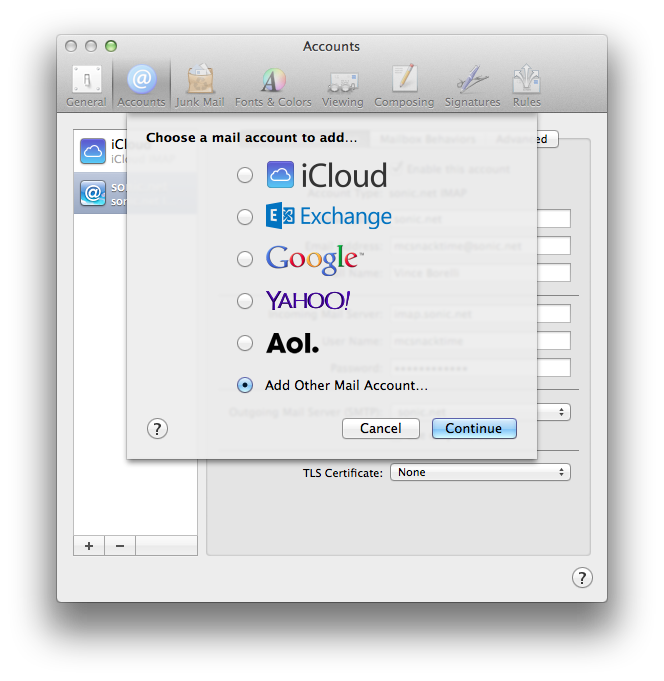Screen dimensions: 664x681
Task: Open the TLS Certificate dropdown
Action: point(480,472)
